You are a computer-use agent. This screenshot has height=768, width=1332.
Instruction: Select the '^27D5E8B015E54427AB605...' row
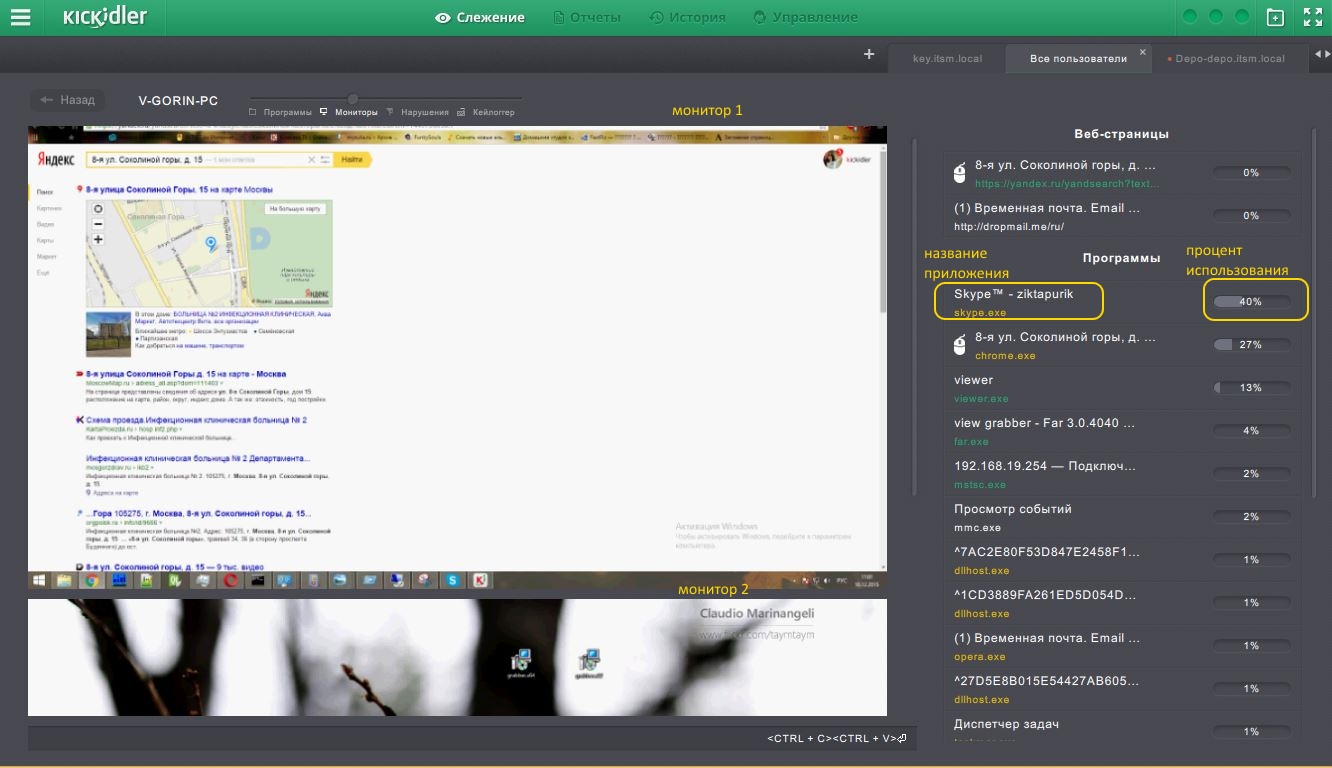(1122, 689)
